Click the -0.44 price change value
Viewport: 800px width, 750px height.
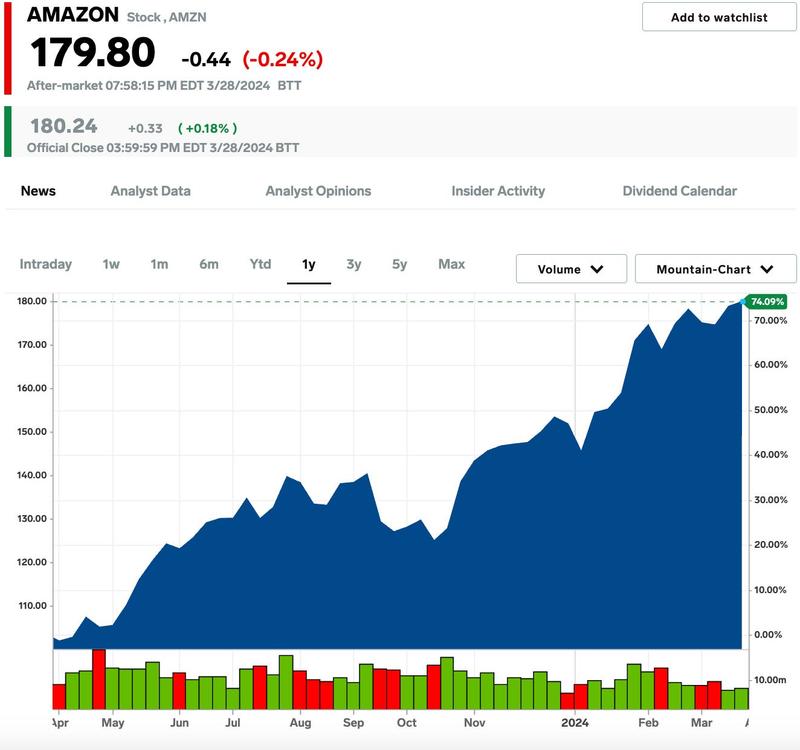point(206,60)
